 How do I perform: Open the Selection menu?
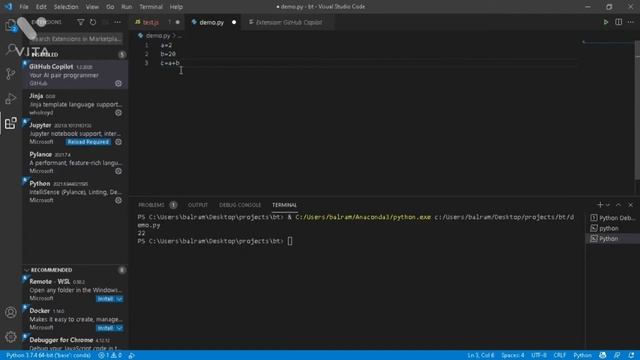point(66,7)
